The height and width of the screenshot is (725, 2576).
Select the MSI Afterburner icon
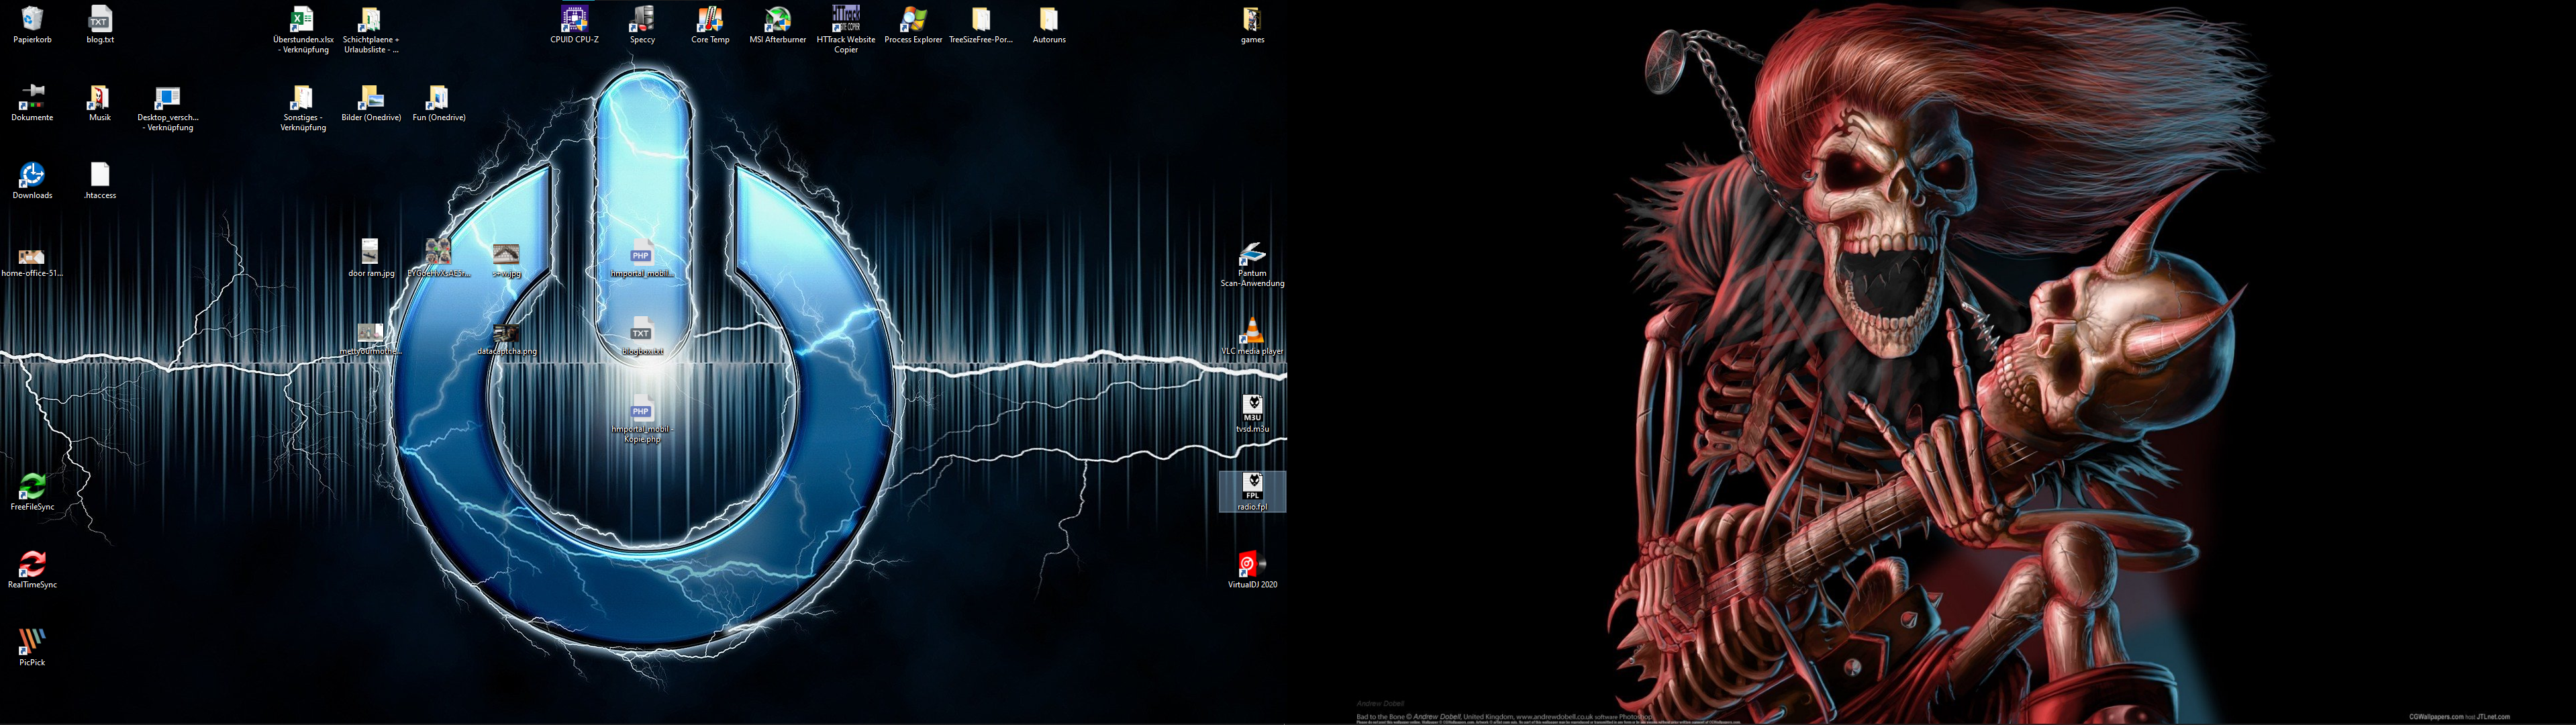[777, 19]
